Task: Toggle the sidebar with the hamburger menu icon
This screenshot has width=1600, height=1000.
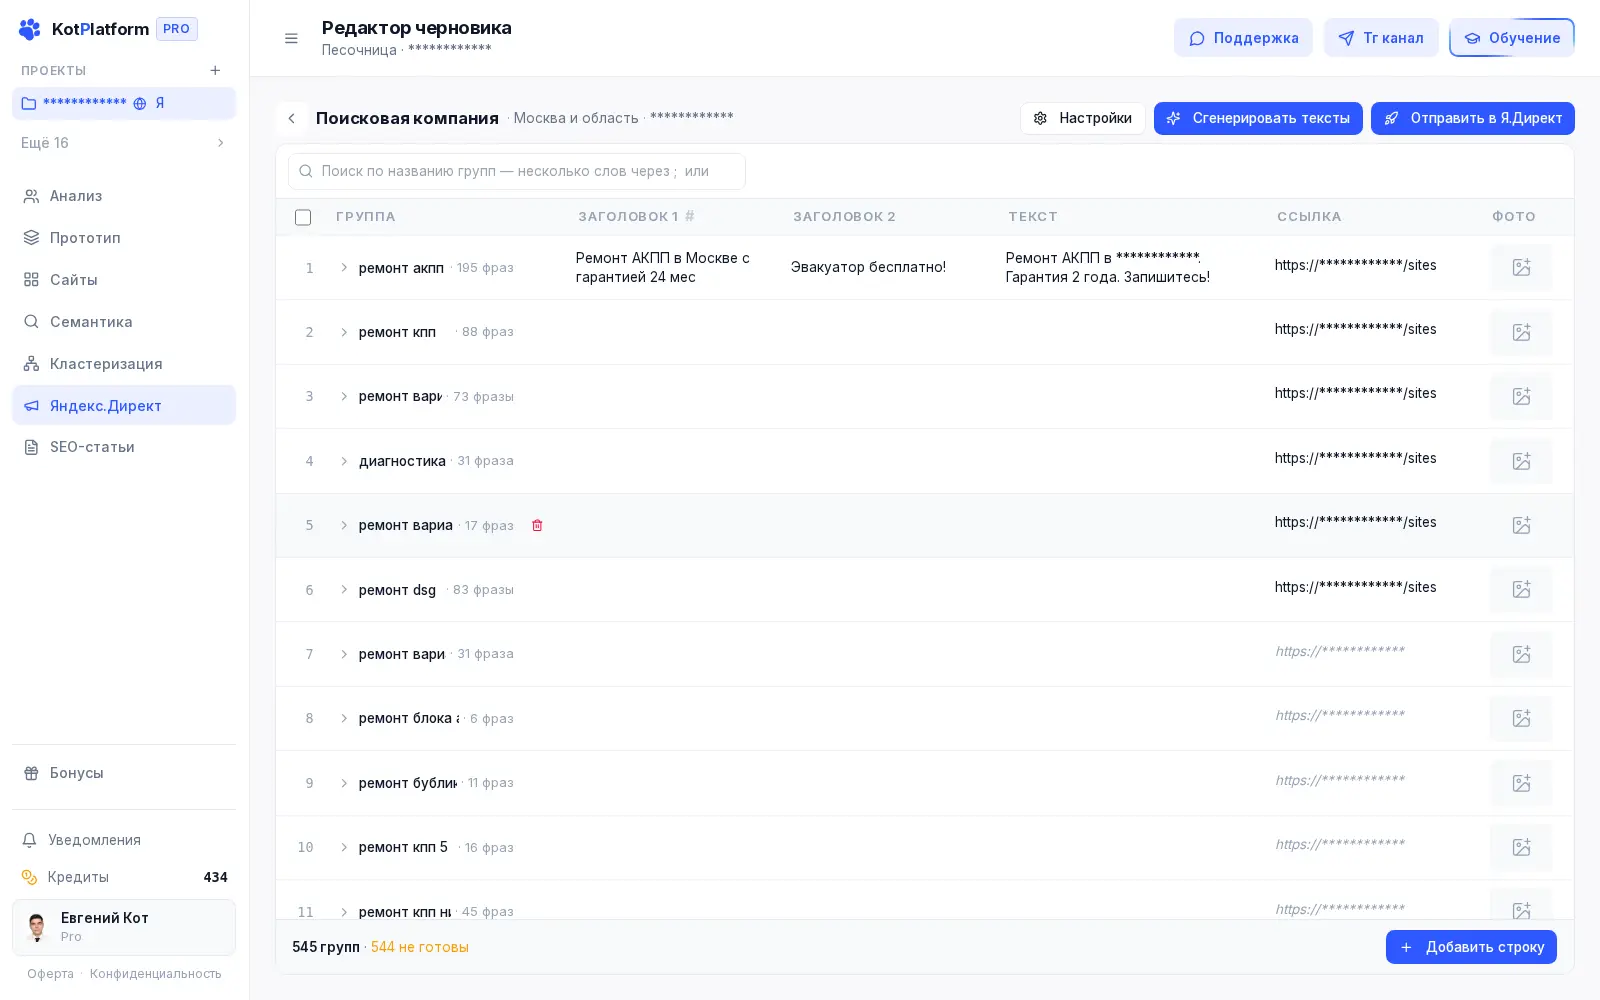Action: pyautogui.click(x=291, y=38)
